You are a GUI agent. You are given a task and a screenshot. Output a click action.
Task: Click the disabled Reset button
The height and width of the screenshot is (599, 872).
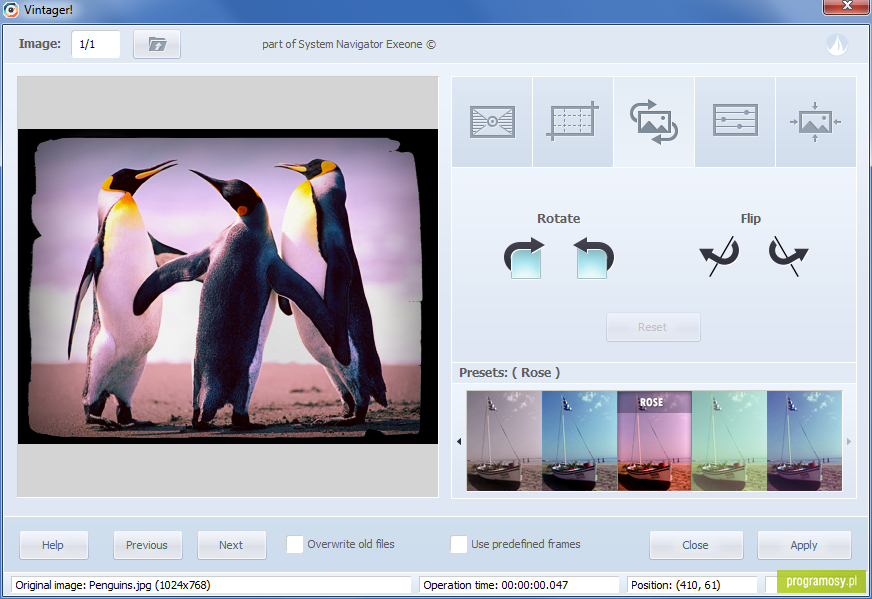653,327
